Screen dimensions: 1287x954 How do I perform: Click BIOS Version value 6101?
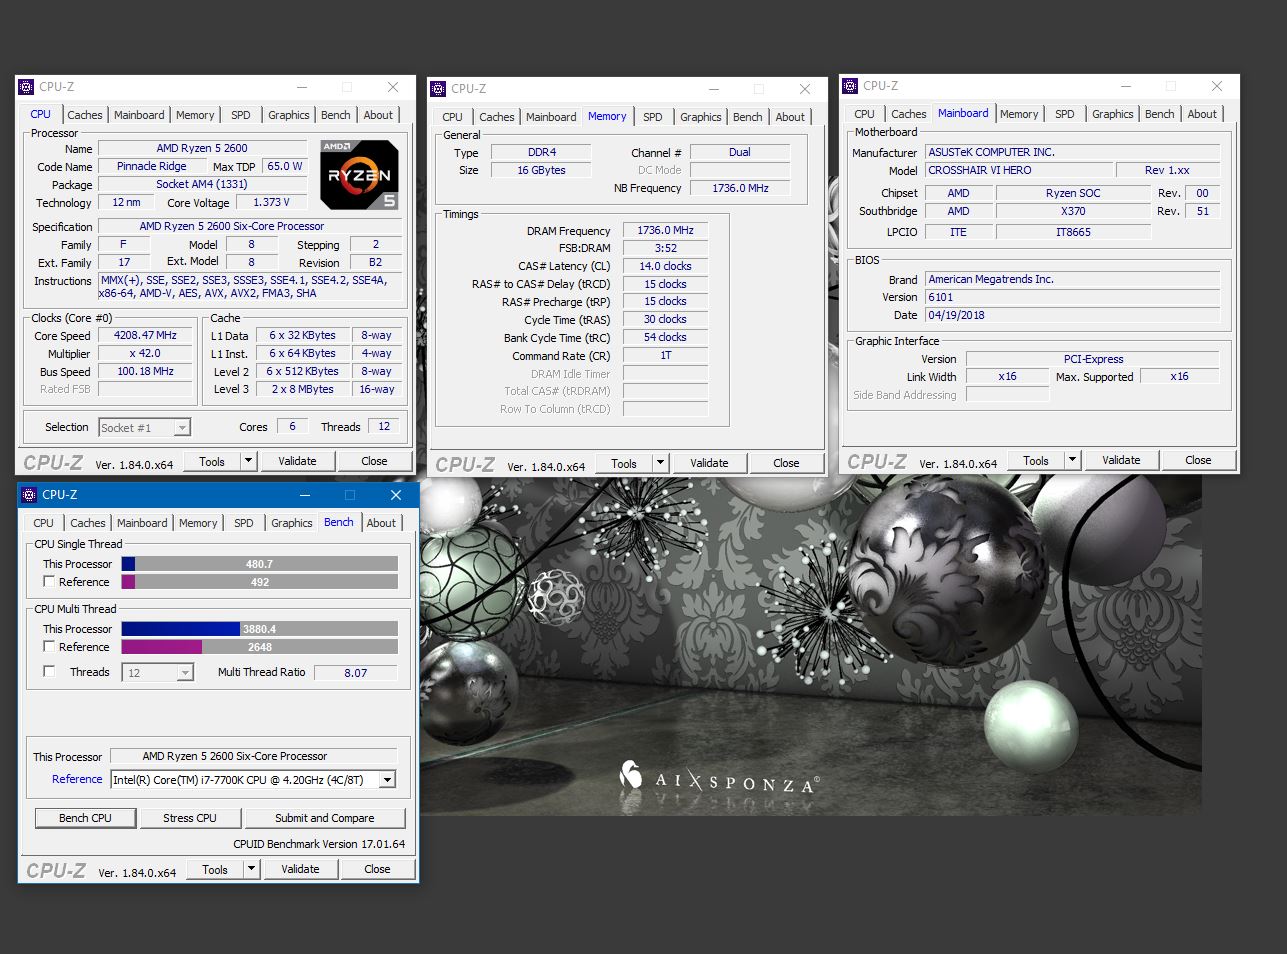pyautogui.click(x=1073, y=298)
